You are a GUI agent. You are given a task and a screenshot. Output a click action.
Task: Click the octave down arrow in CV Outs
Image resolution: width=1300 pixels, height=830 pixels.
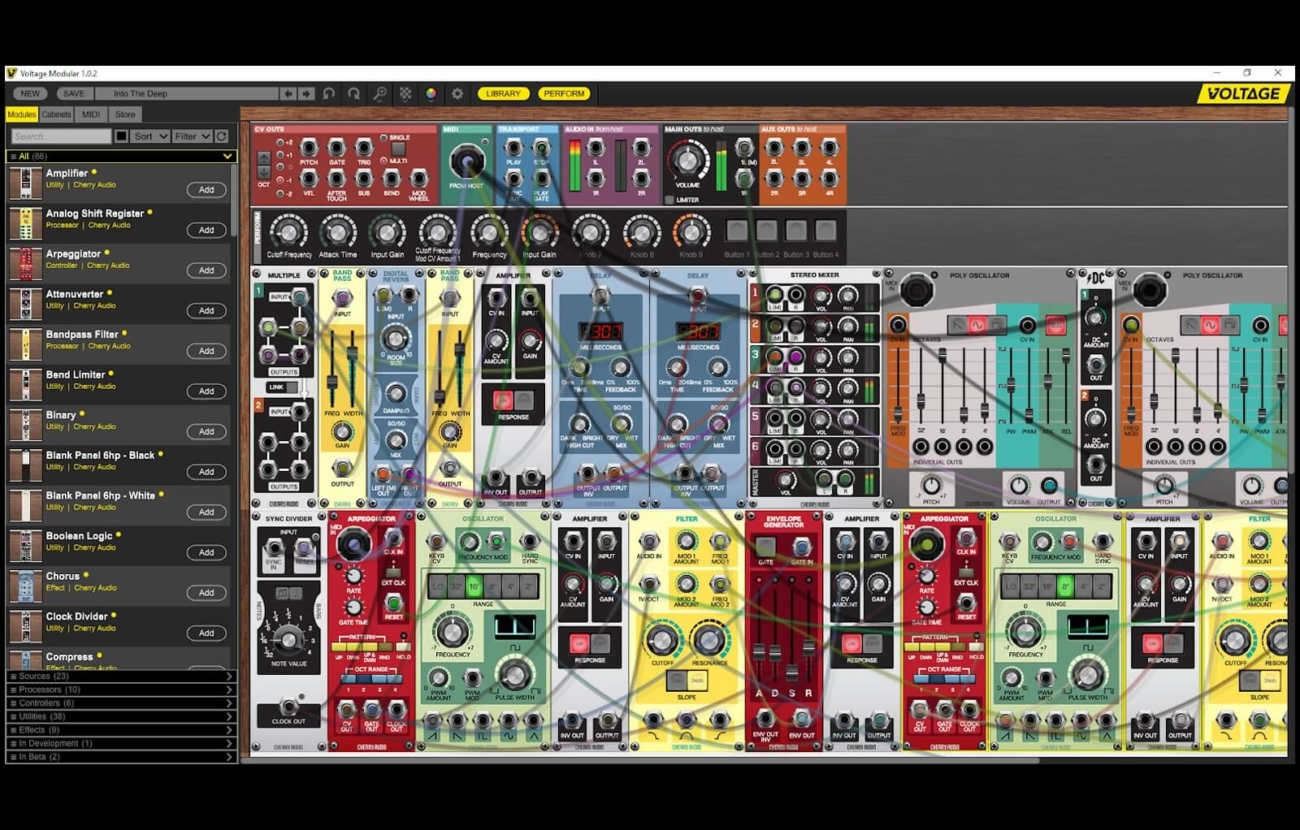pyautogui.click(x=264, y=172)
